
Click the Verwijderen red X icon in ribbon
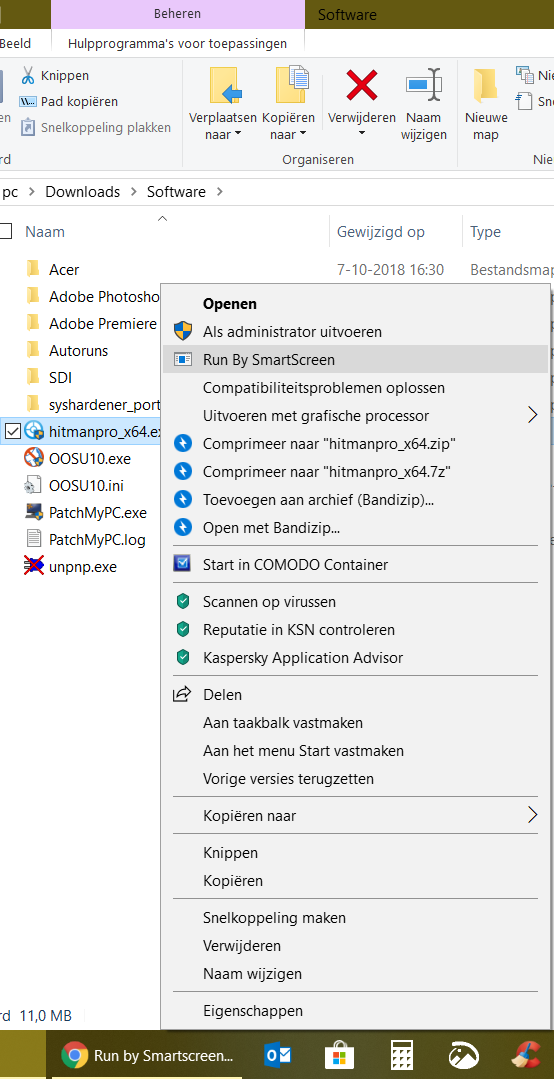point(361,85)
